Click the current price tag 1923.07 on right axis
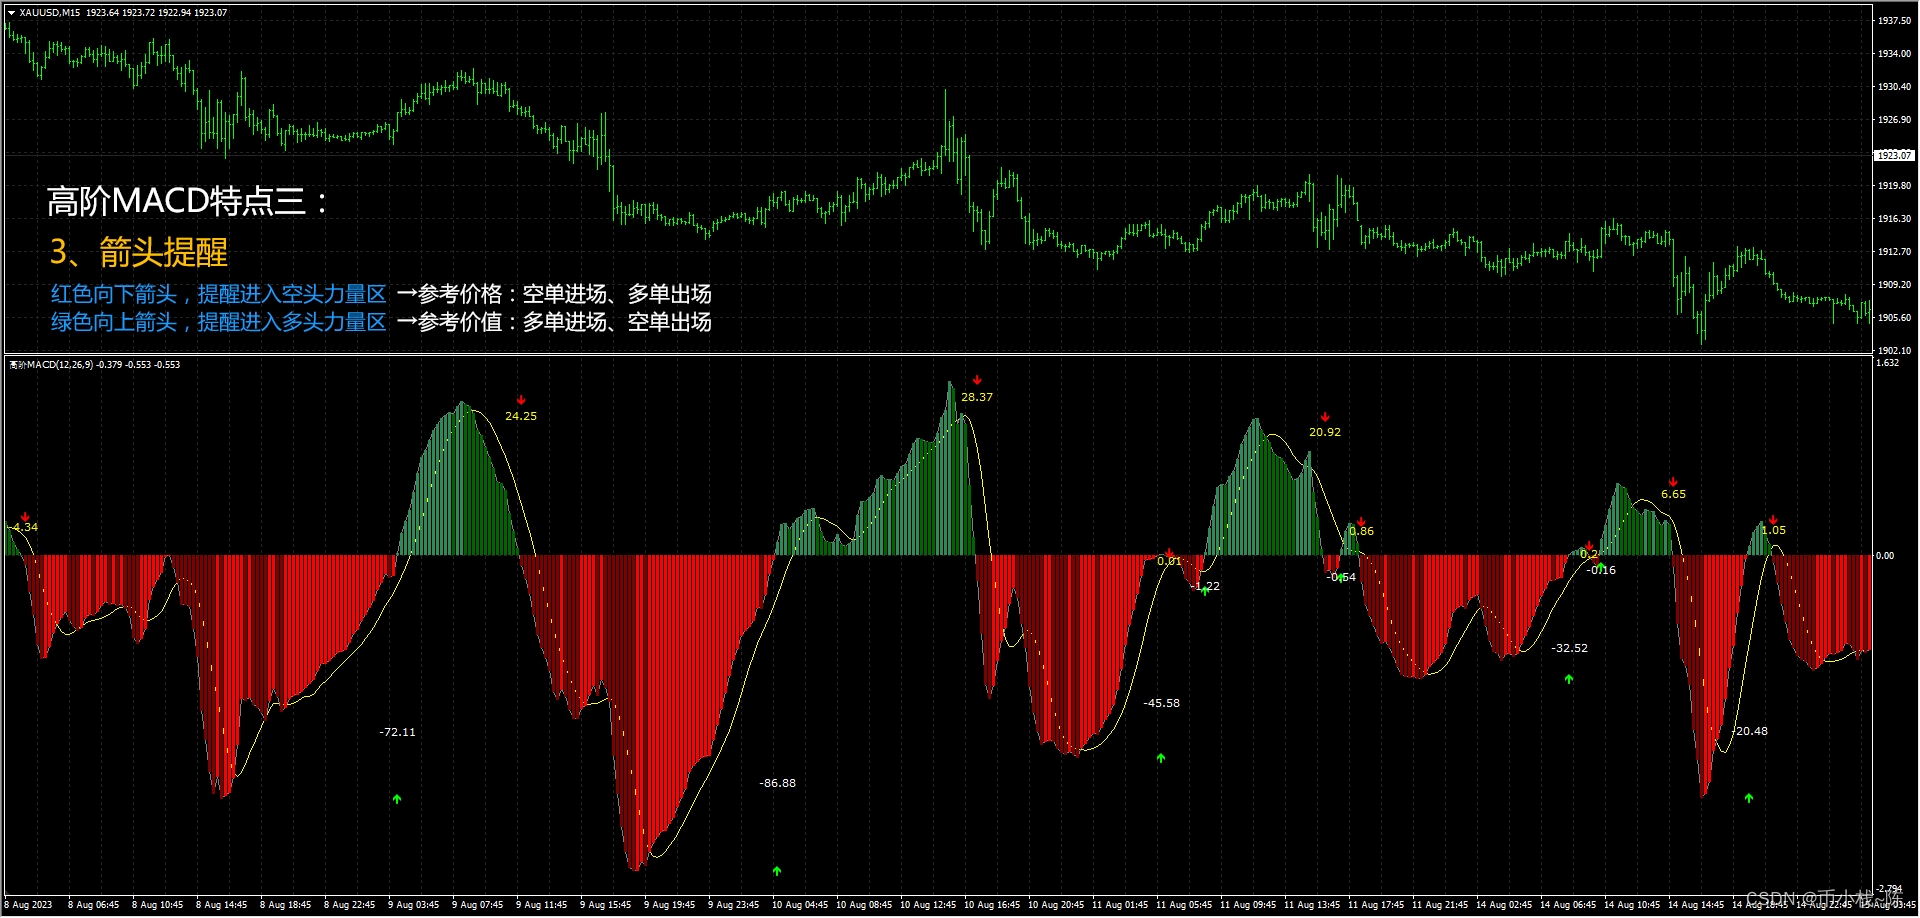This screenshot has height=918, width=1920. coord(1893,155)
